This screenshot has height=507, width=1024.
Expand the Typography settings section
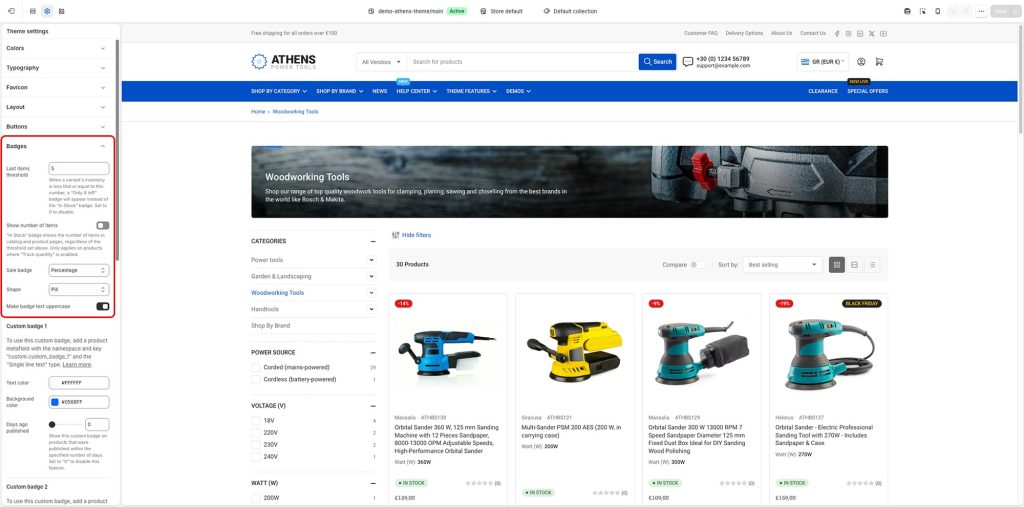(x=56, y=68)
